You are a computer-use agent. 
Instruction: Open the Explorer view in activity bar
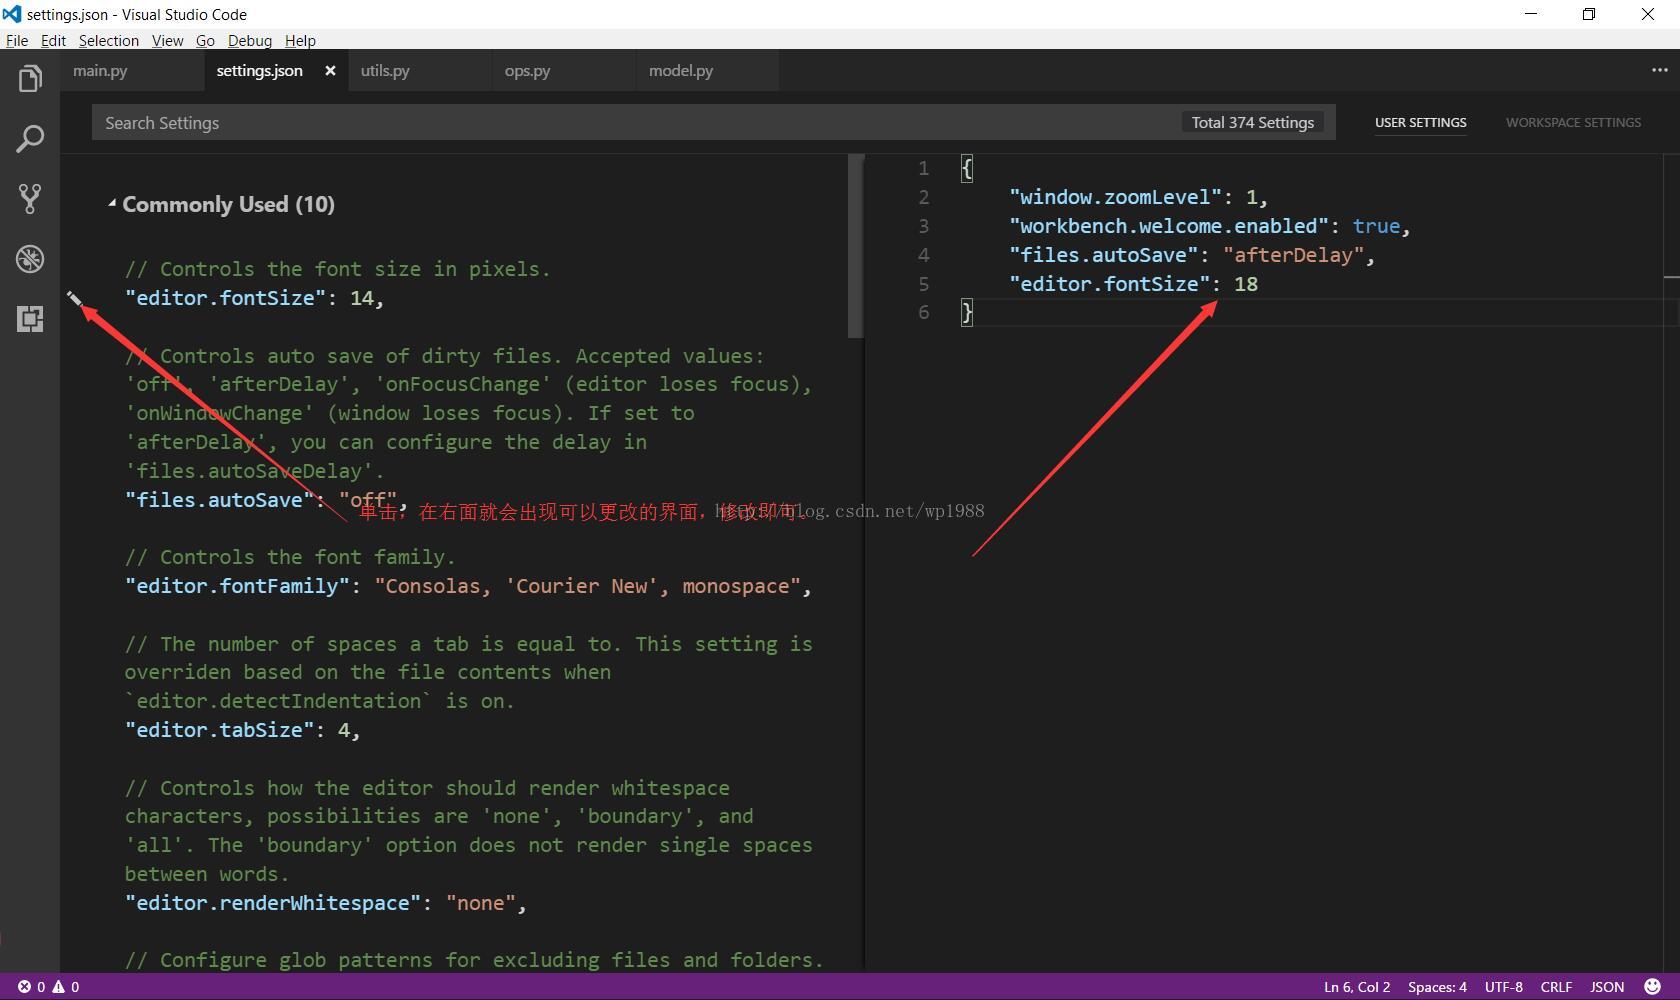click(x=30, y=79)
